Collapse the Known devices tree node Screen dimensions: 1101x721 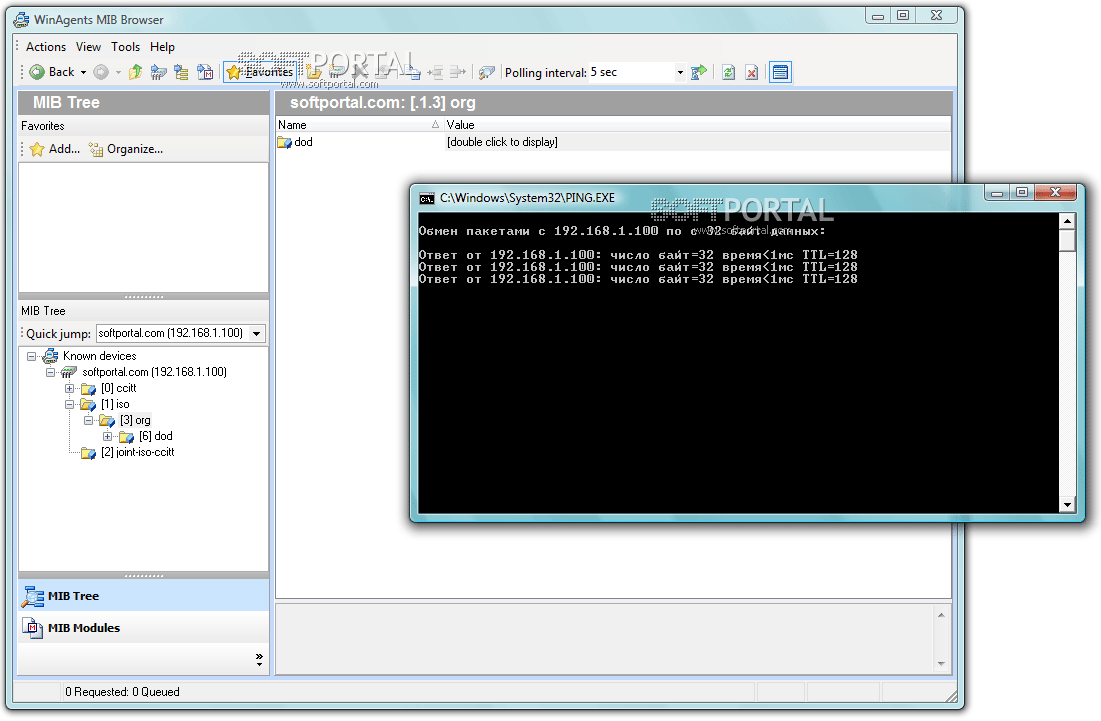pyautogui.click(x=32, y=356)
